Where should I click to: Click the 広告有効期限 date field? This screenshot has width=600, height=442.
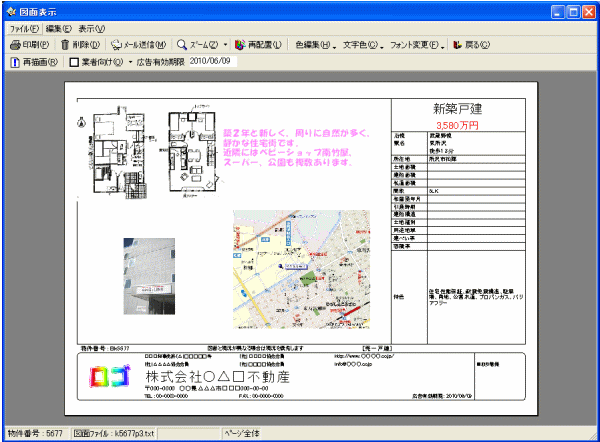pyautogui.click(x=213, y=61)
